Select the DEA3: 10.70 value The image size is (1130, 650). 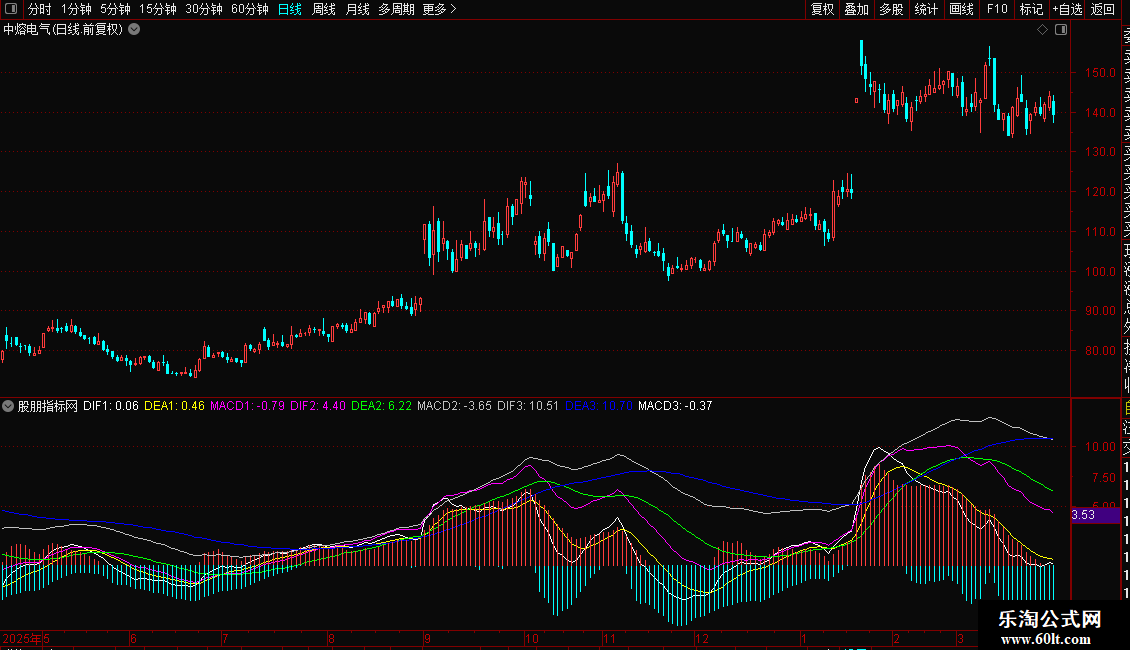click(x=599, y=406)
